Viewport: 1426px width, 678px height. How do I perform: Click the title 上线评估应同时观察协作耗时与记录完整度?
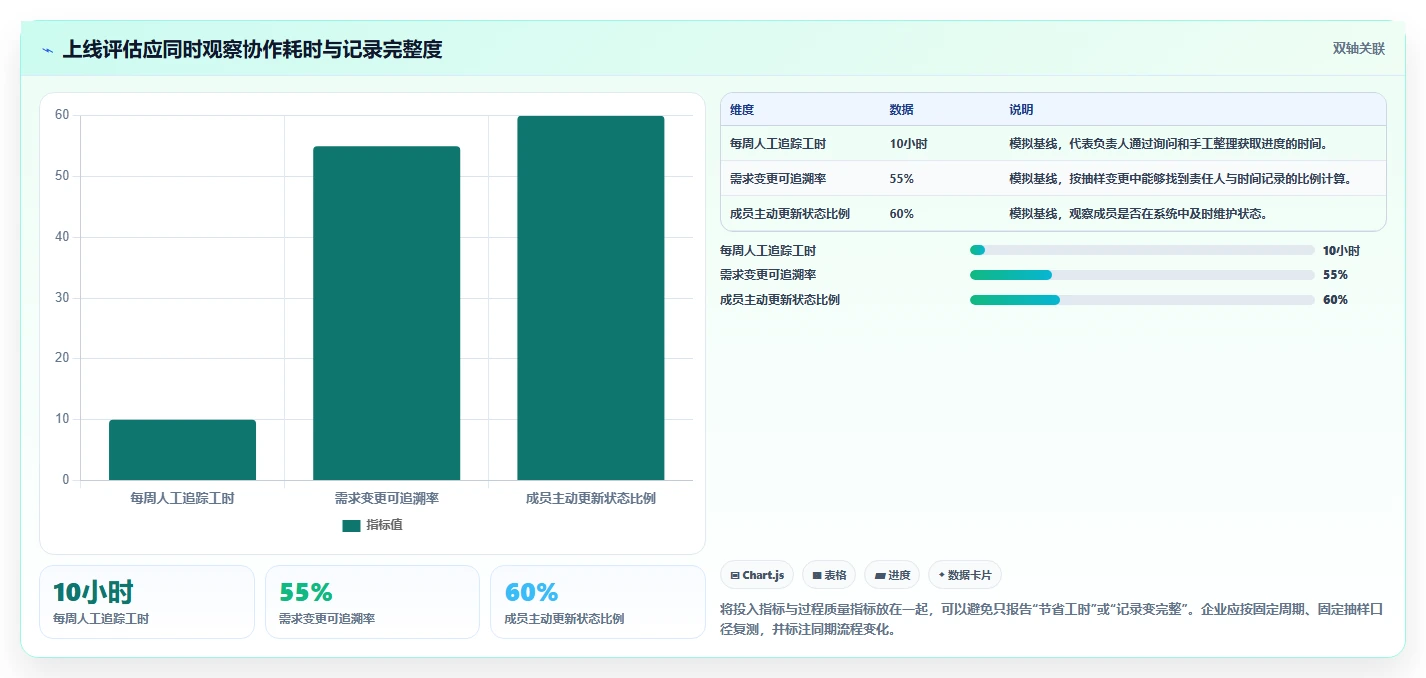coord(252,49)
